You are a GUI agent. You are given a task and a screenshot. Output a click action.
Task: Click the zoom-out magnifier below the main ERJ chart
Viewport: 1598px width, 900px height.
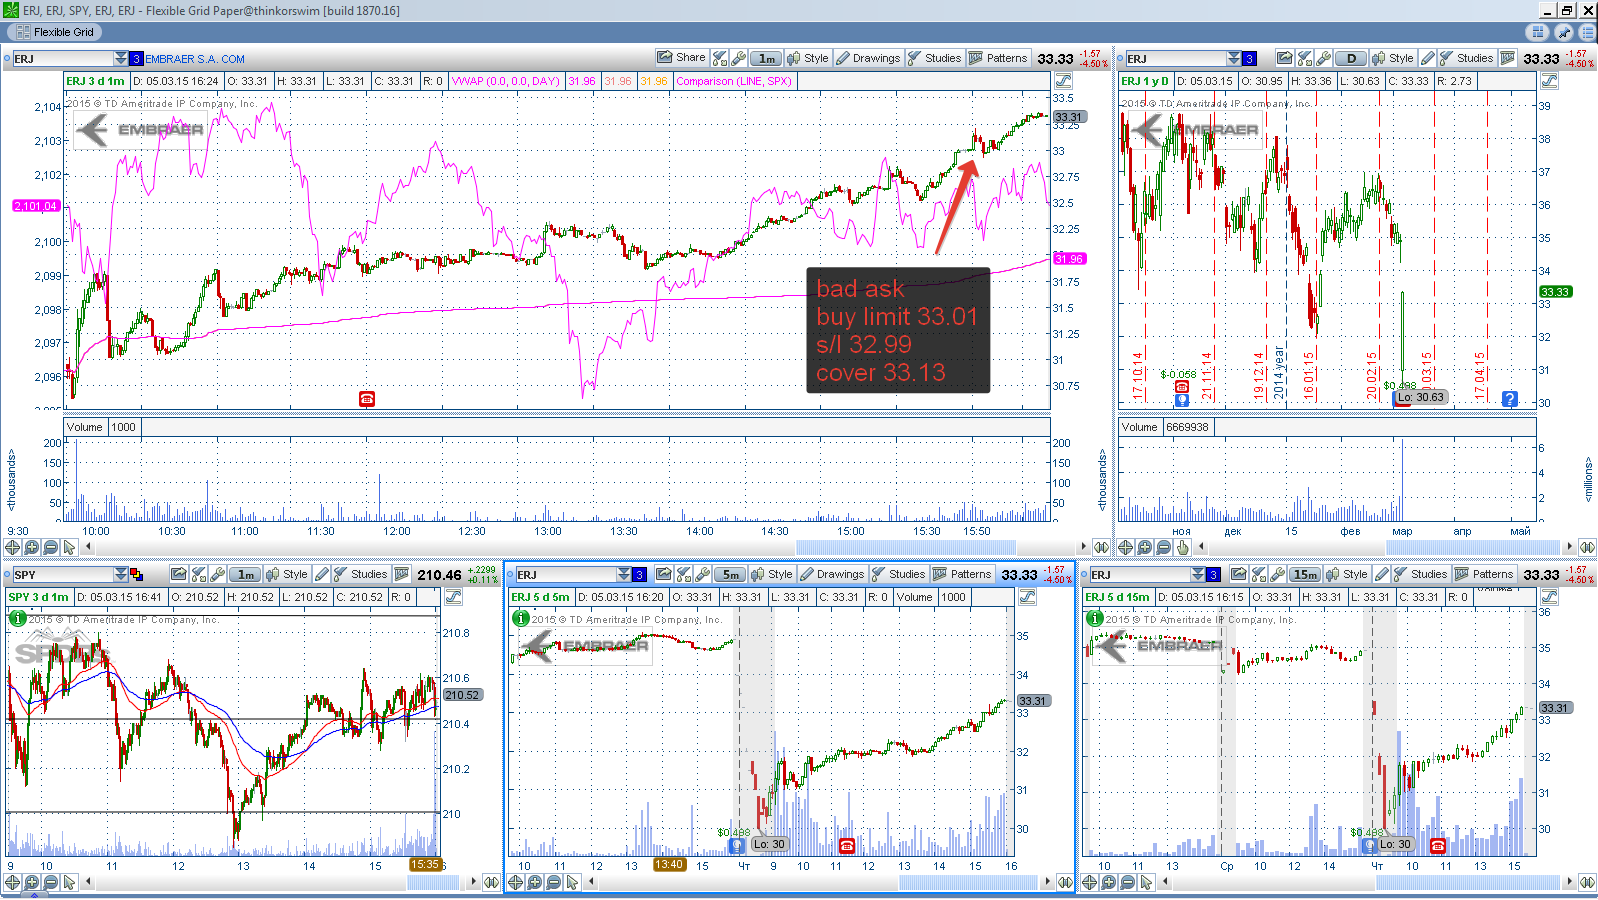tap(50, 547)
